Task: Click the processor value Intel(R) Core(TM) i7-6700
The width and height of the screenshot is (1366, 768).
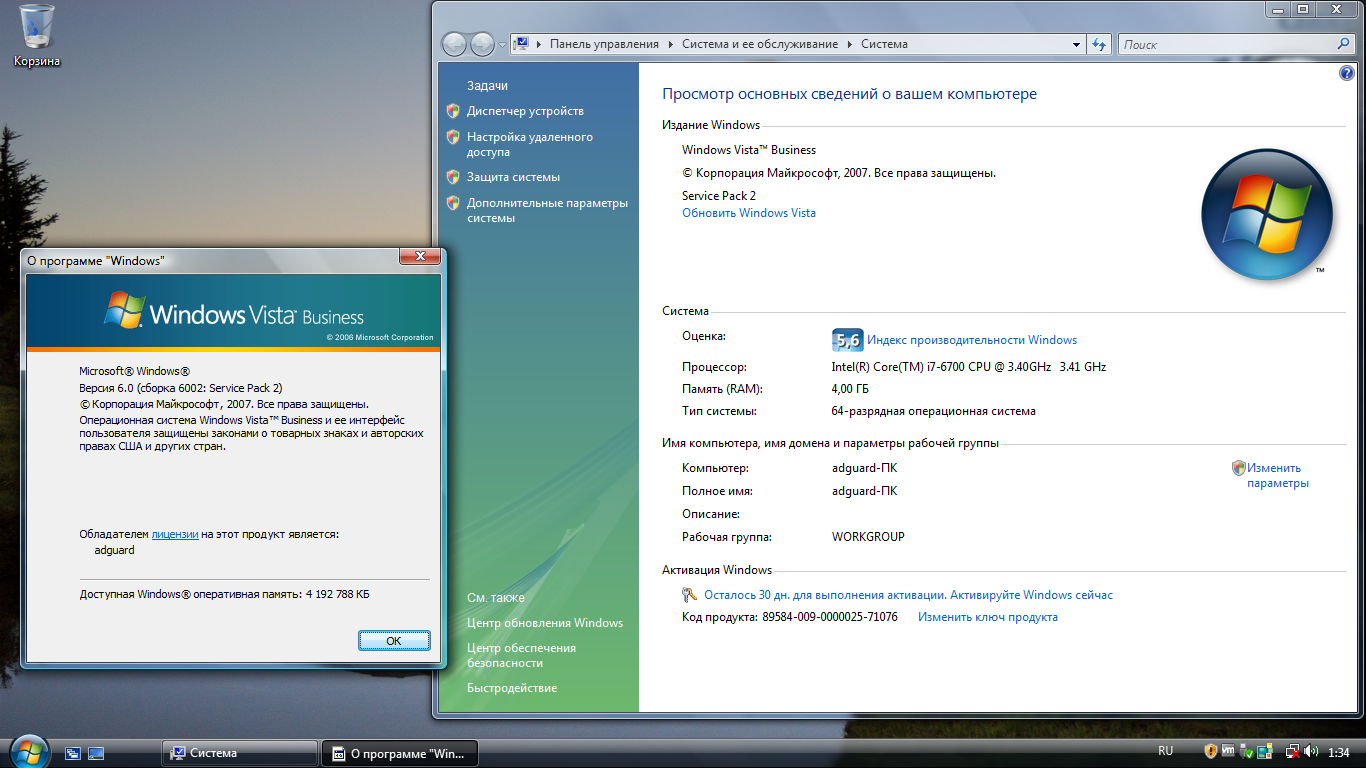Action: coord(969,367)
